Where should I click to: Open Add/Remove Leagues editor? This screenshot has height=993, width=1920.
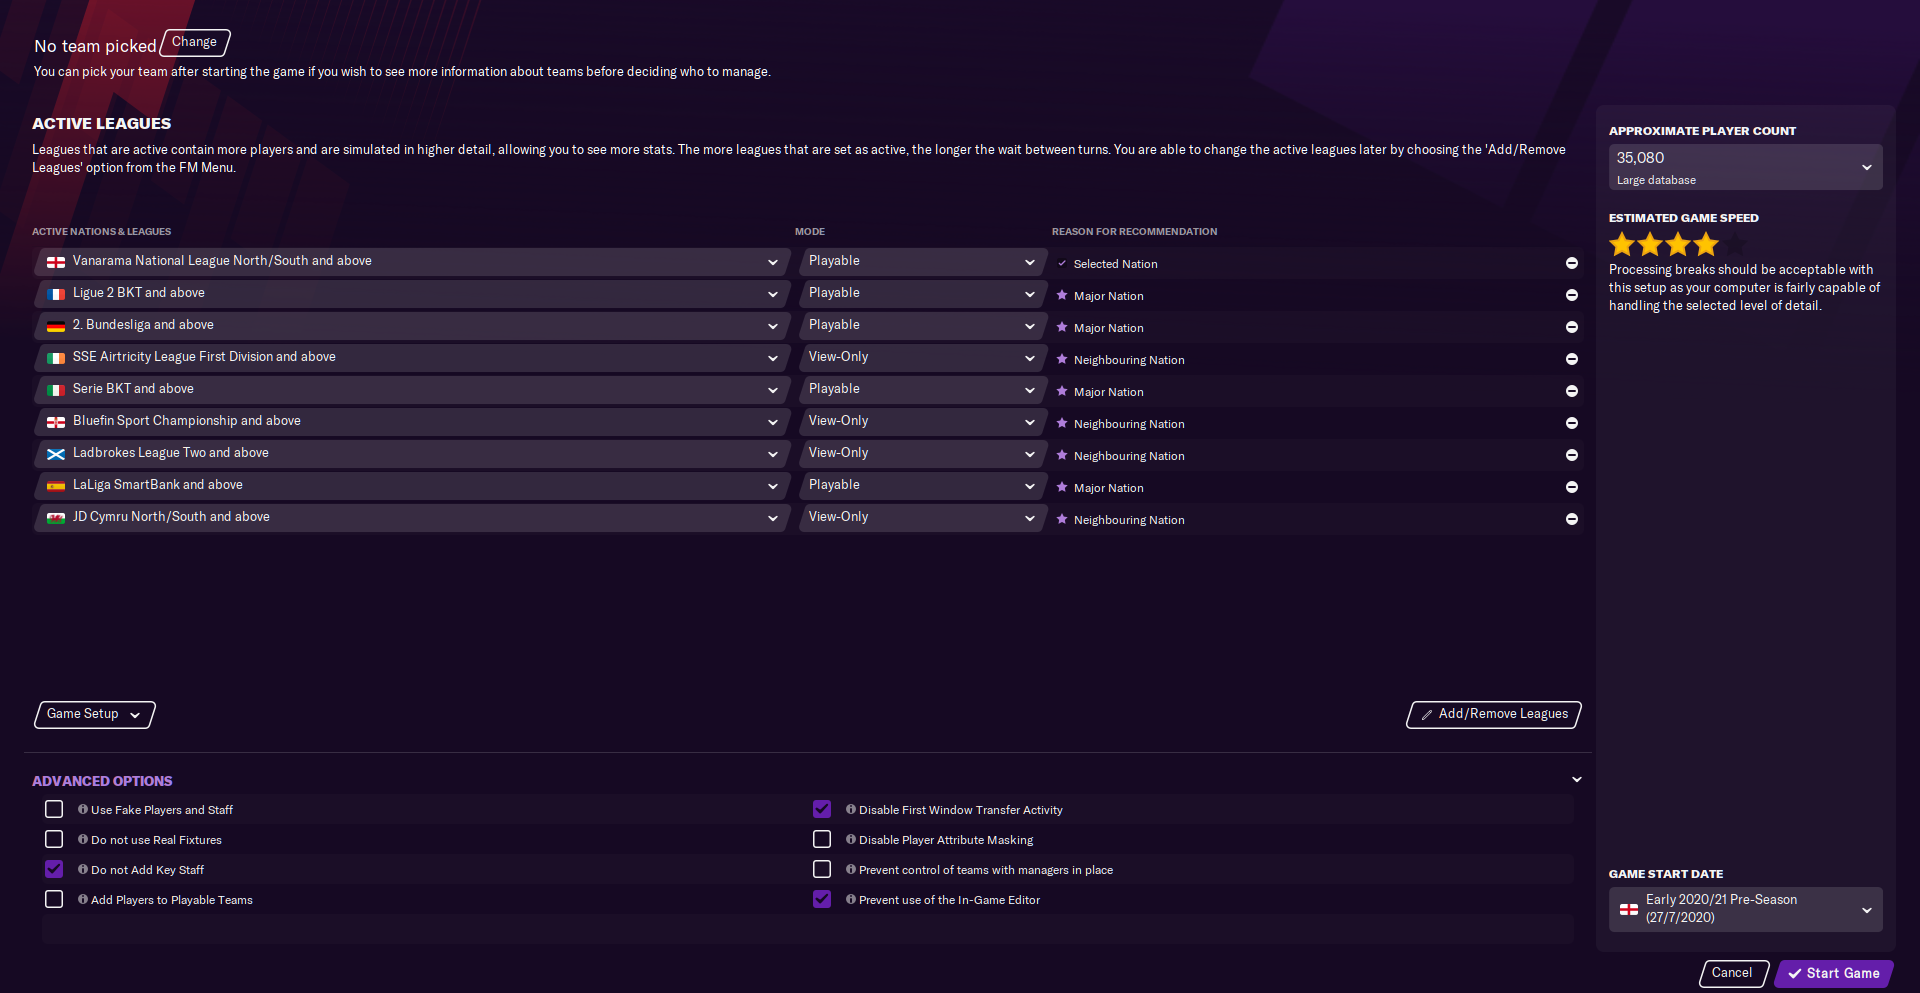[1493, 714]
